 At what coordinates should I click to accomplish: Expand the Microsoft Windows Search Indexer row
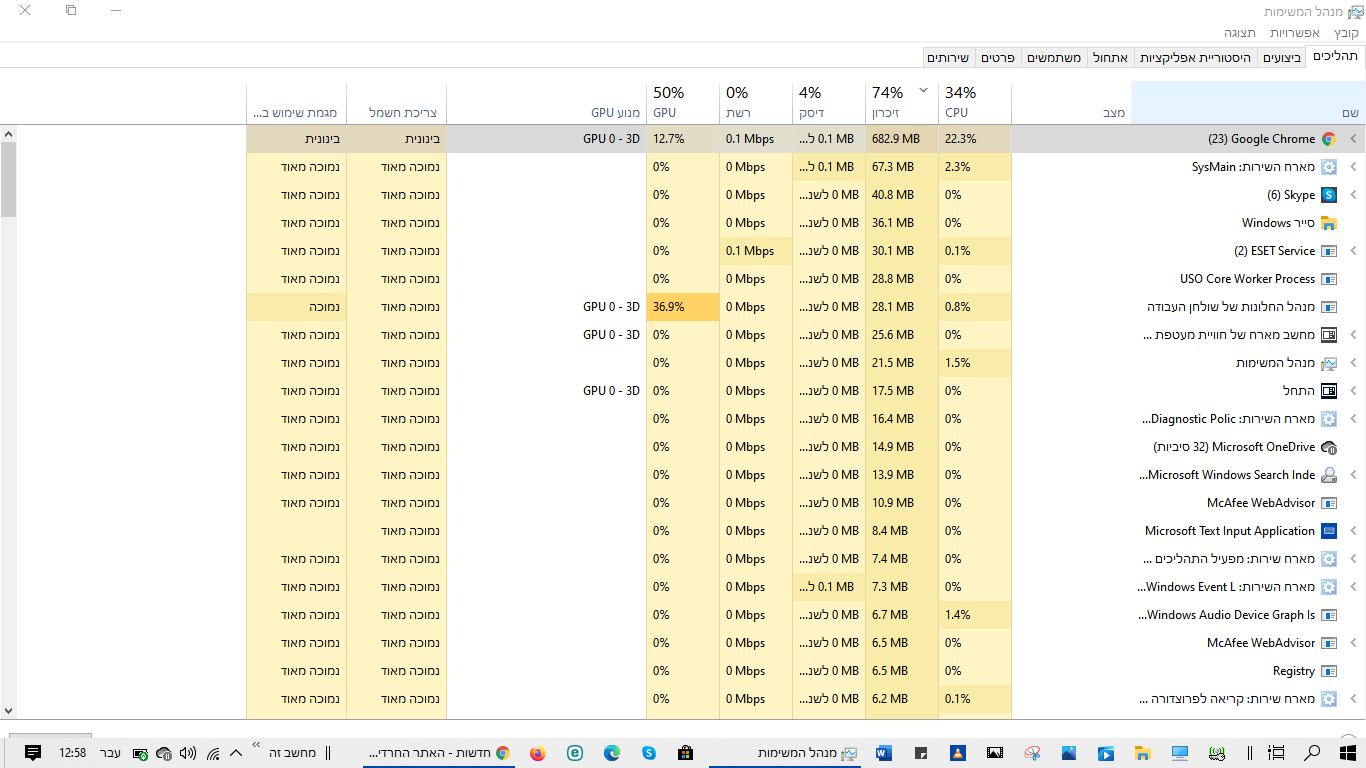click(1353, 475)
